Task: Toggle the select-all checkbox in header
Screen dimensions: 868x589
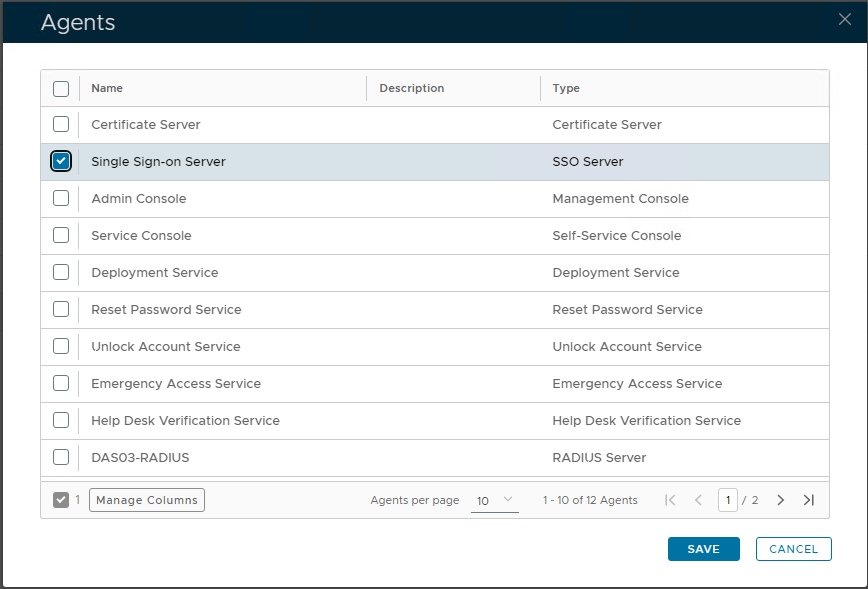Action: point(61,88)
